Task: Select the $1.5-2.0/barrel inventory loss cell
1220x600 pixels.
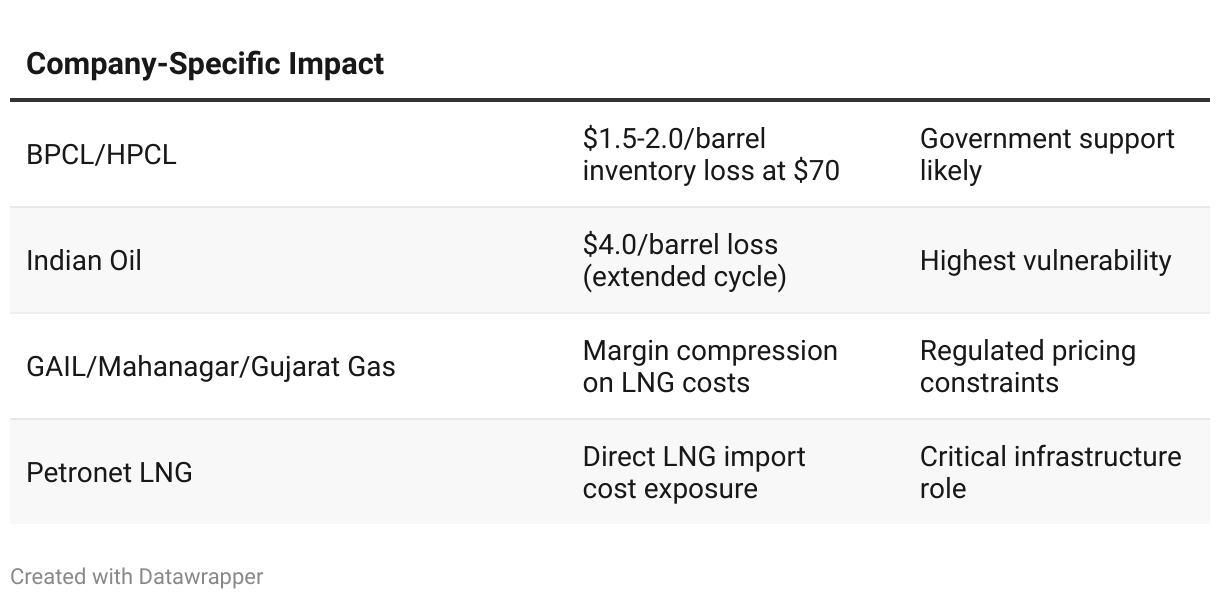Action: pyautogui.click(x=711, y=155)
